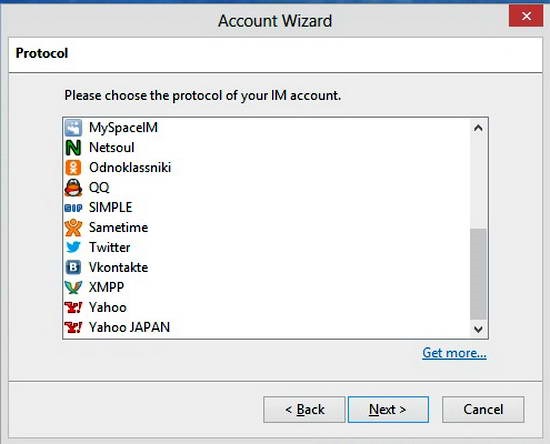Select the Twitter bird icon
The height and width of the screenshot is (444, 550).
73,247
